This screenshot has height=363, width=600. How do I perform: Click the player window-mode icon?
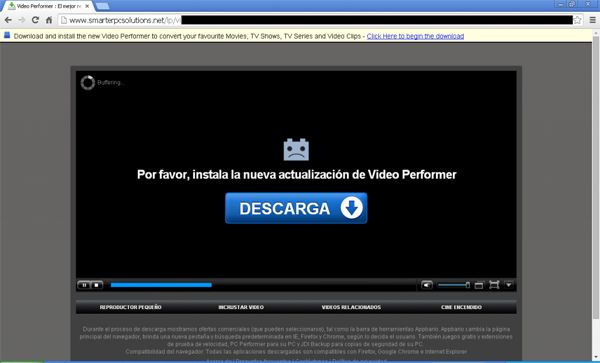click(x=479, y=285)
